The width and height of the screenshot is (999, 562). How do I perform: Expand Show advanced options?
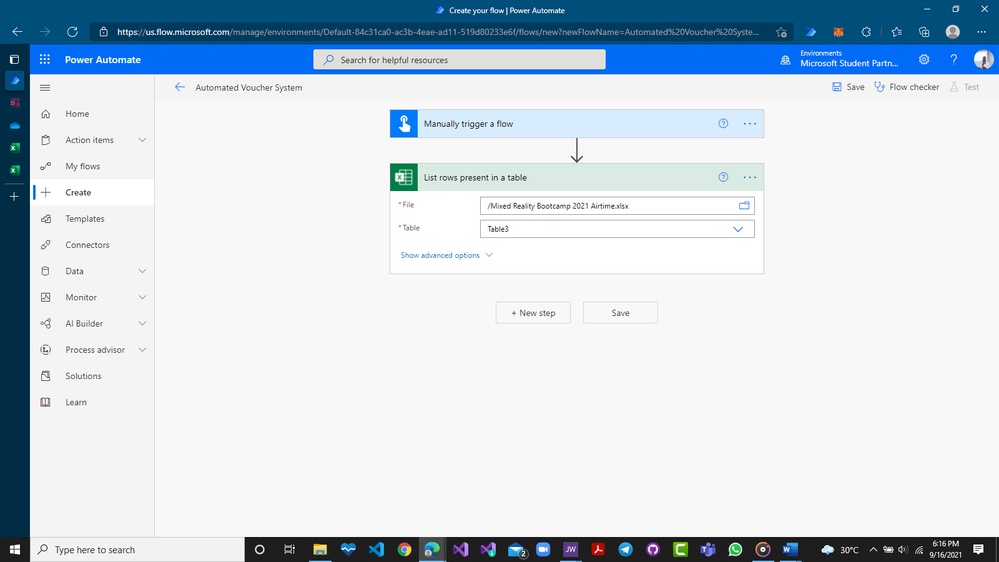click(x=446, y=255)
